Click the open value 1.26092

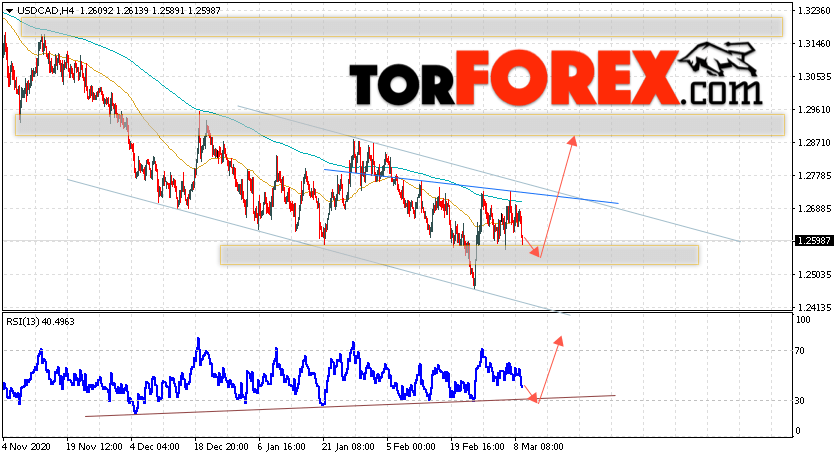coord(96,11)
